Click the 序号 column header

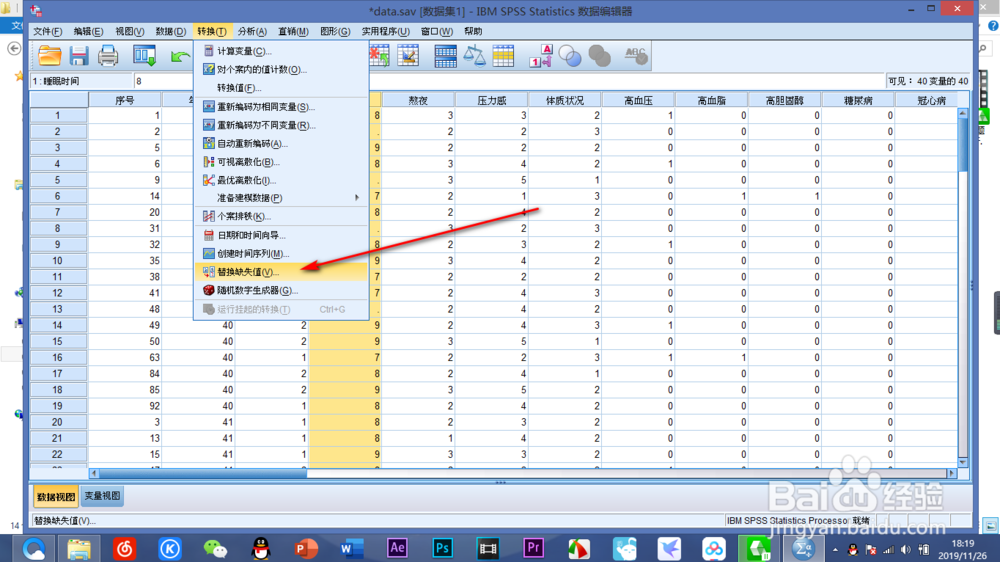[x=125, y=100]
